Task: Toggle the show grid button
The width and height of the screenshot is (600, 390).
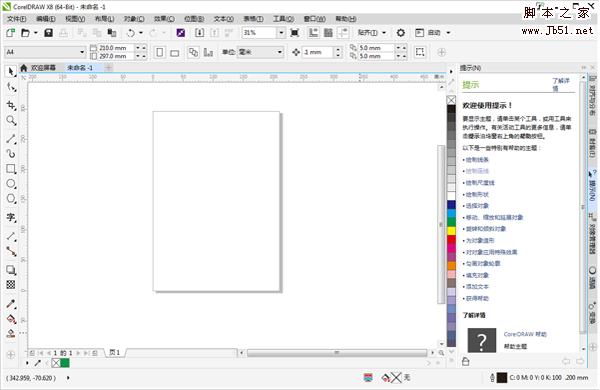Action: pos(328,33)
